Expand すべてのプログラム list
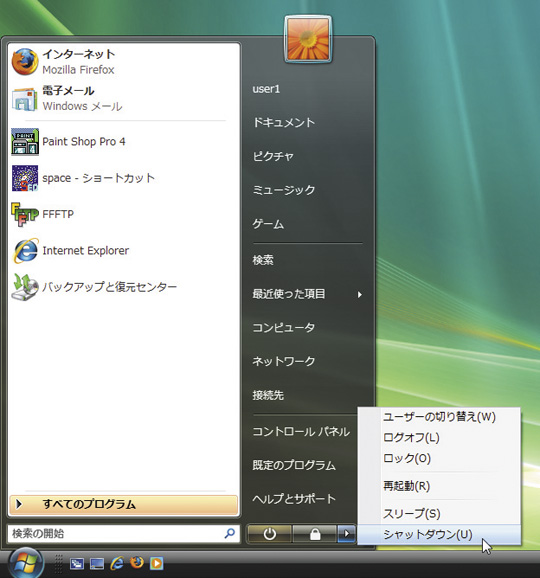 point(123,504)
